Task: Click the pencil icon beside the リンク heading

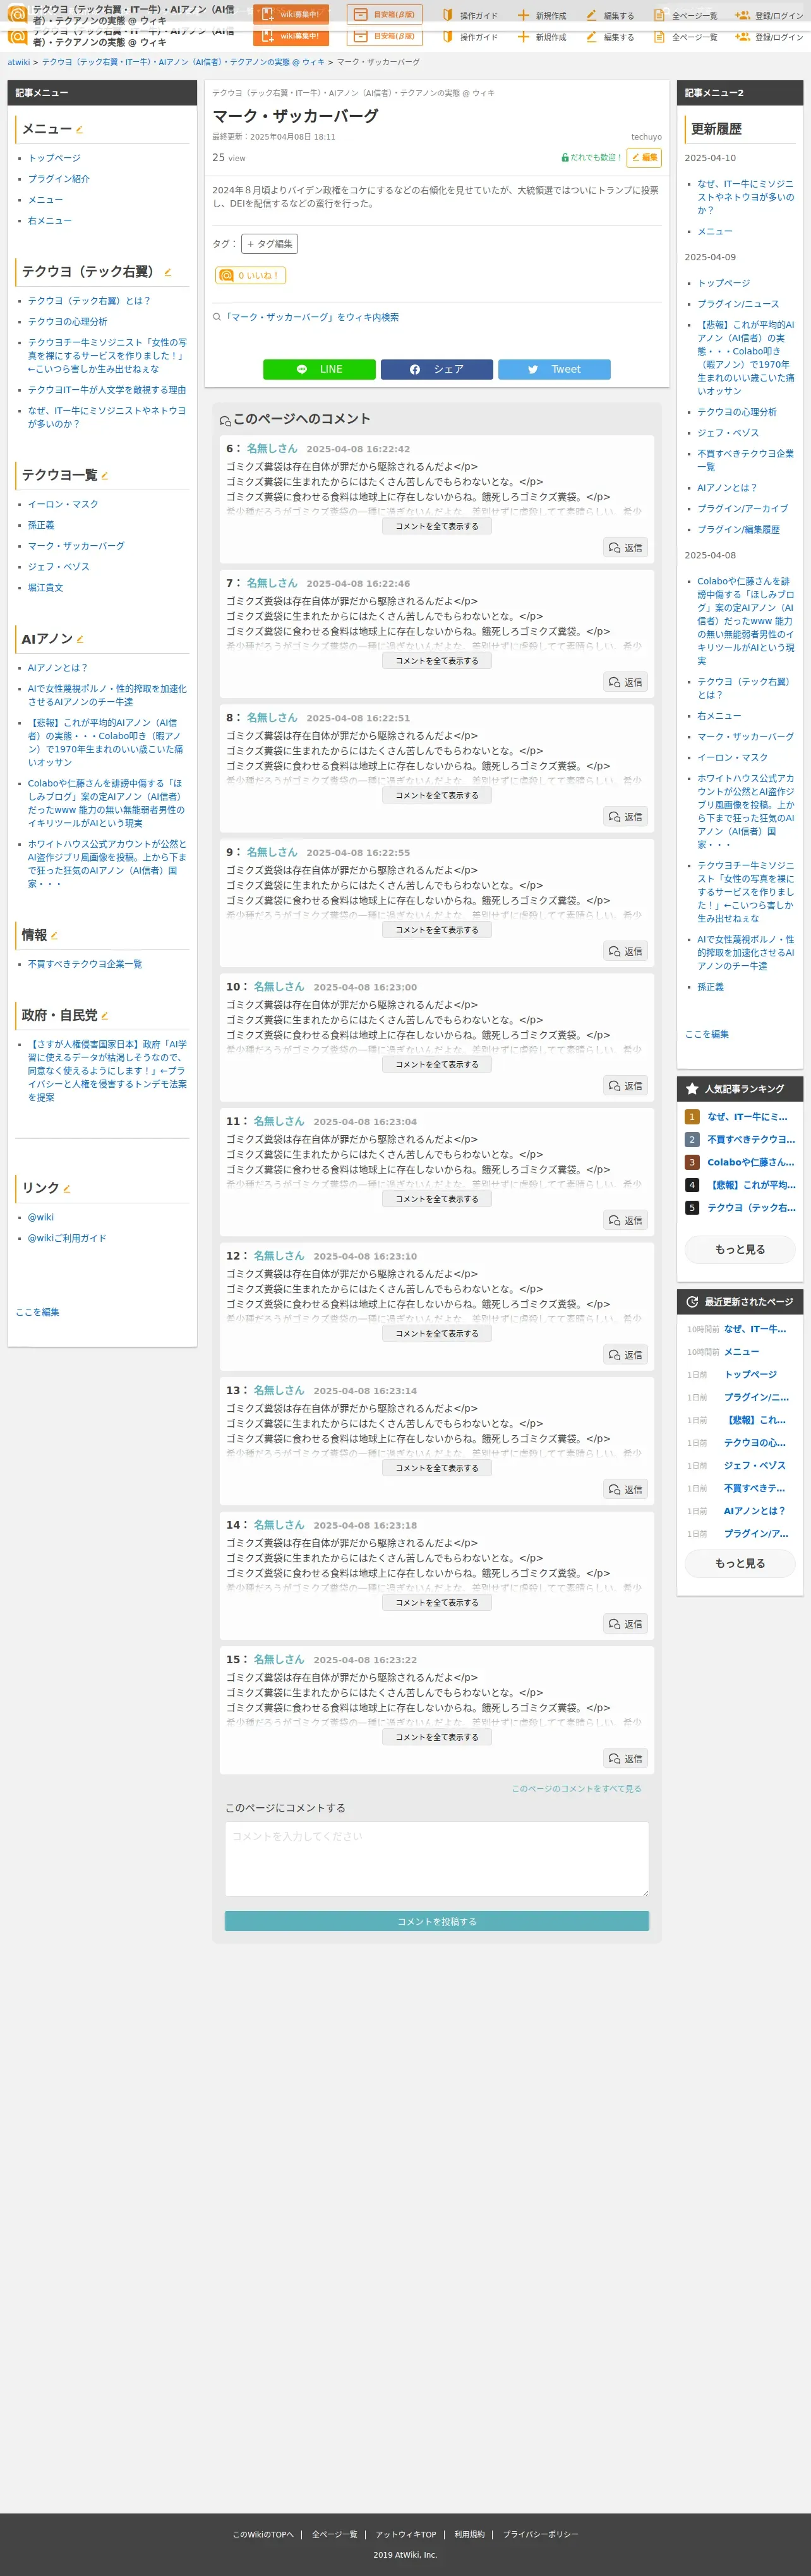Action: tap(67, 1189)
